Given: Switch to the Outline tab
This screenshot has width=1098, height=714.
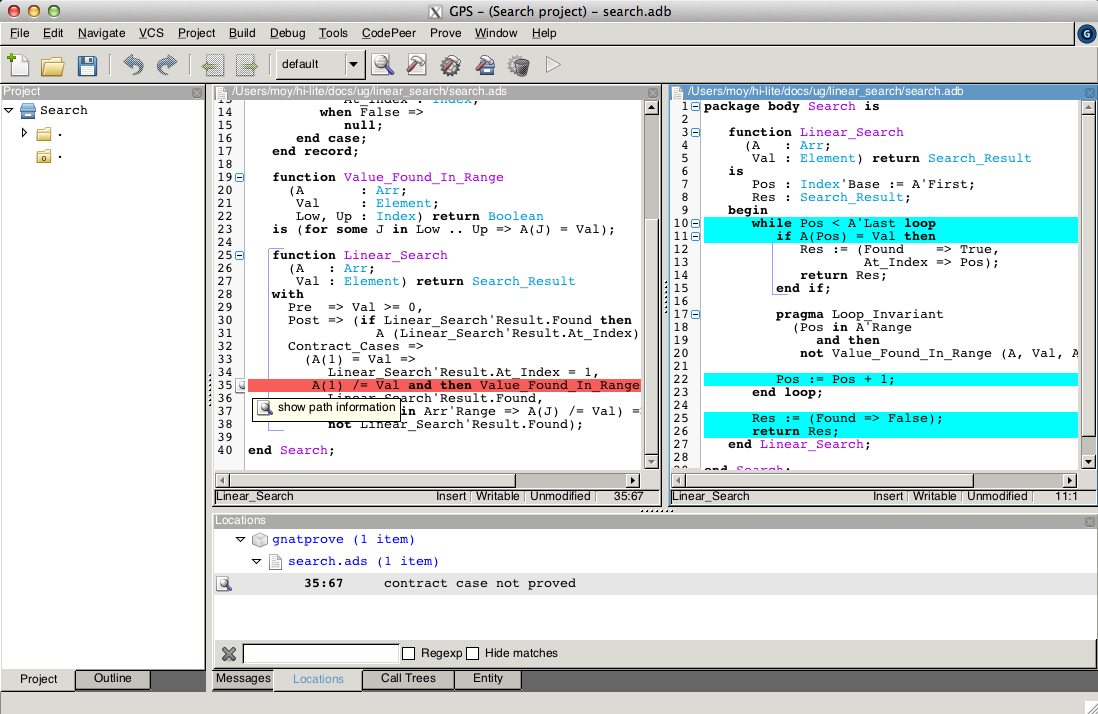Looking at the screenshot, I should (x=113, y=678).
